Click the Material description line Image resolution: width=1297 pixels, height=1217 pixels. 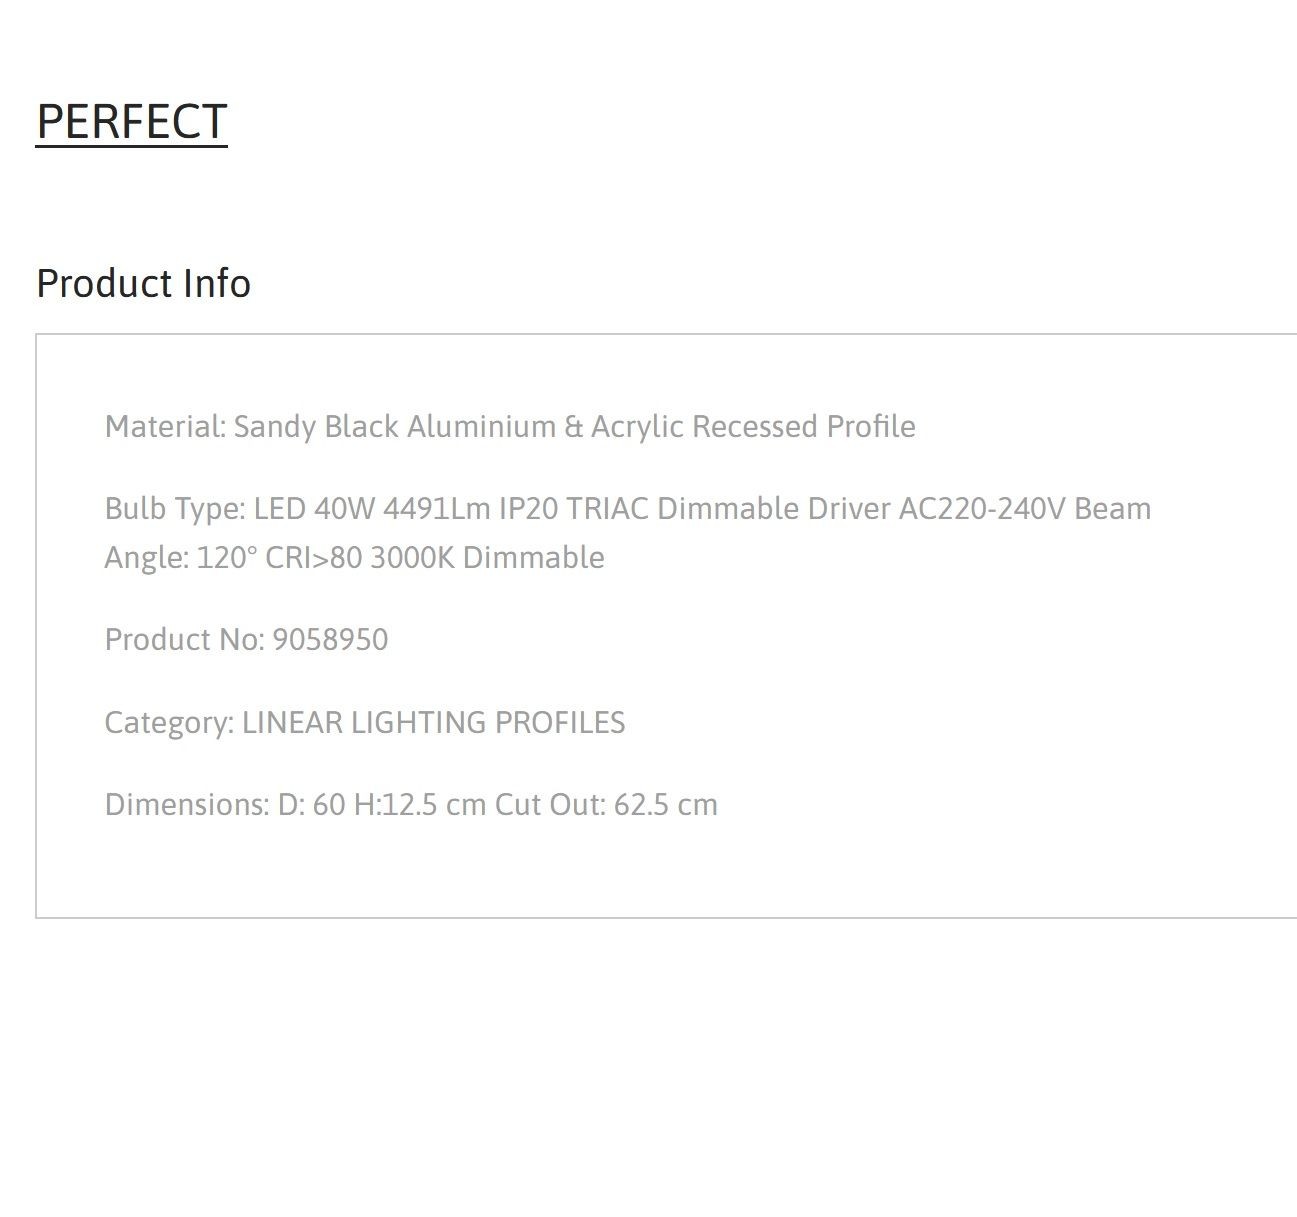click(510, 427)
